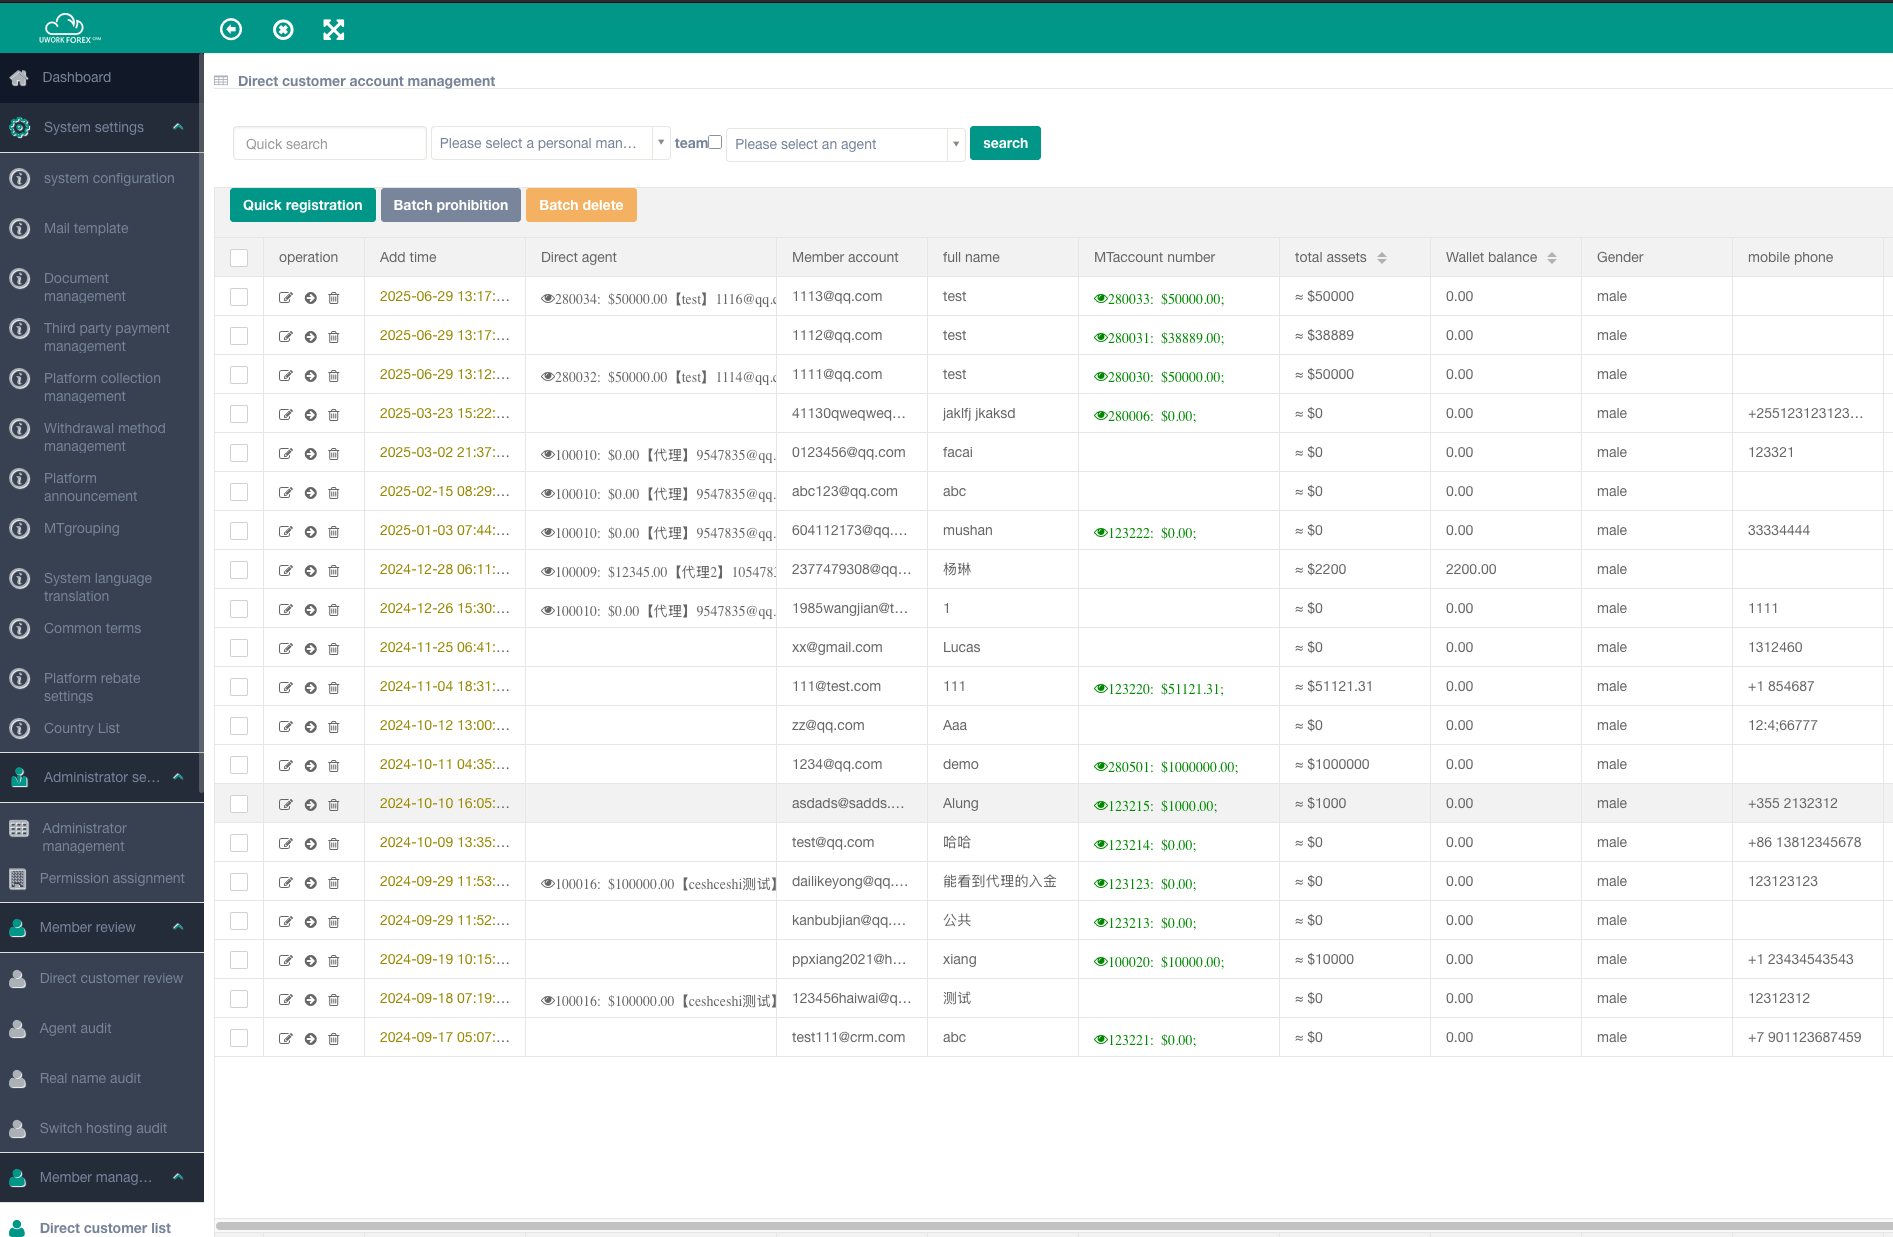
Task: Click the orange Batch delete button
Action: tap(581, 205)
